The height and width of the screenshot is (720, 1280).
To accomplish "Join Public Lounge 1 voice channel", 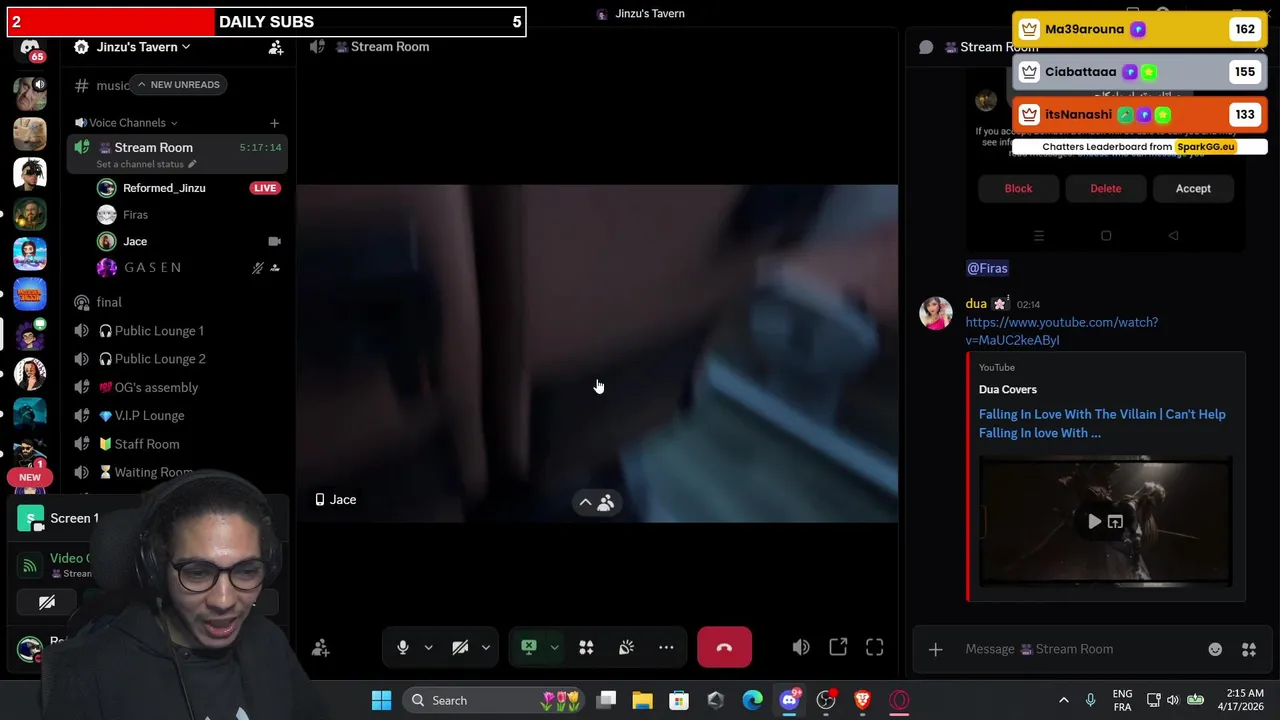I will (159, 331).
